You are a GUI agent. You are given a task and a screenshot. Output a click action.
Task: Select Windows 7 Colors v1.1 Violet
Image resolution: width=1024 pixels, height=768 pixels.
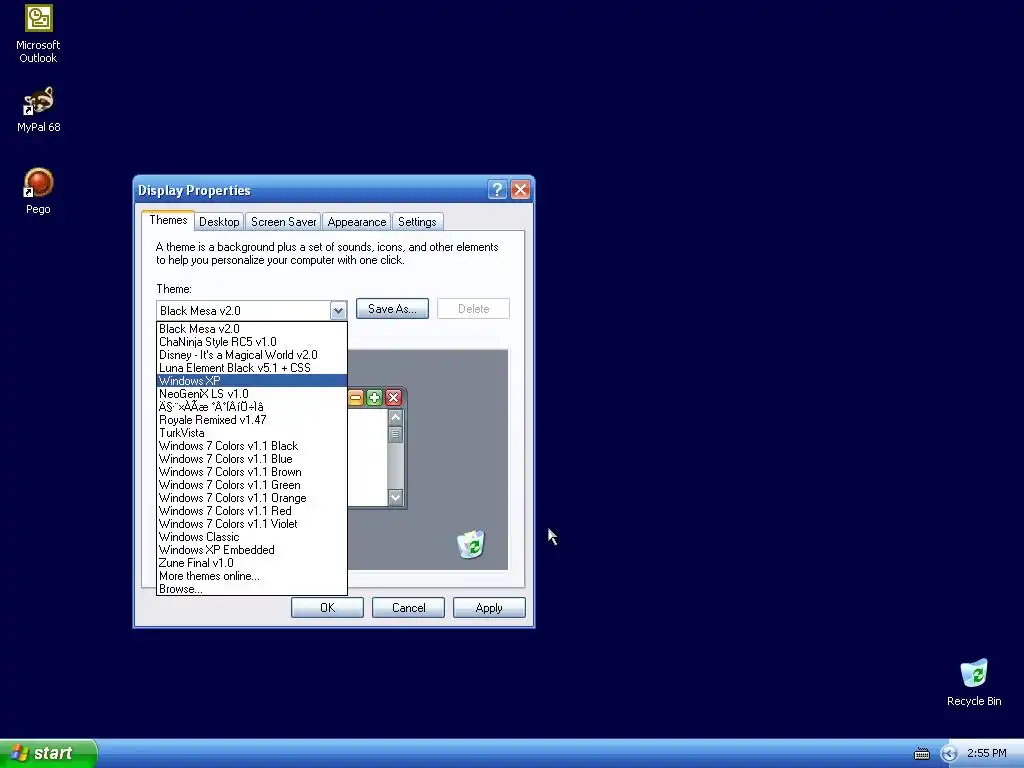tap(251, 524)
